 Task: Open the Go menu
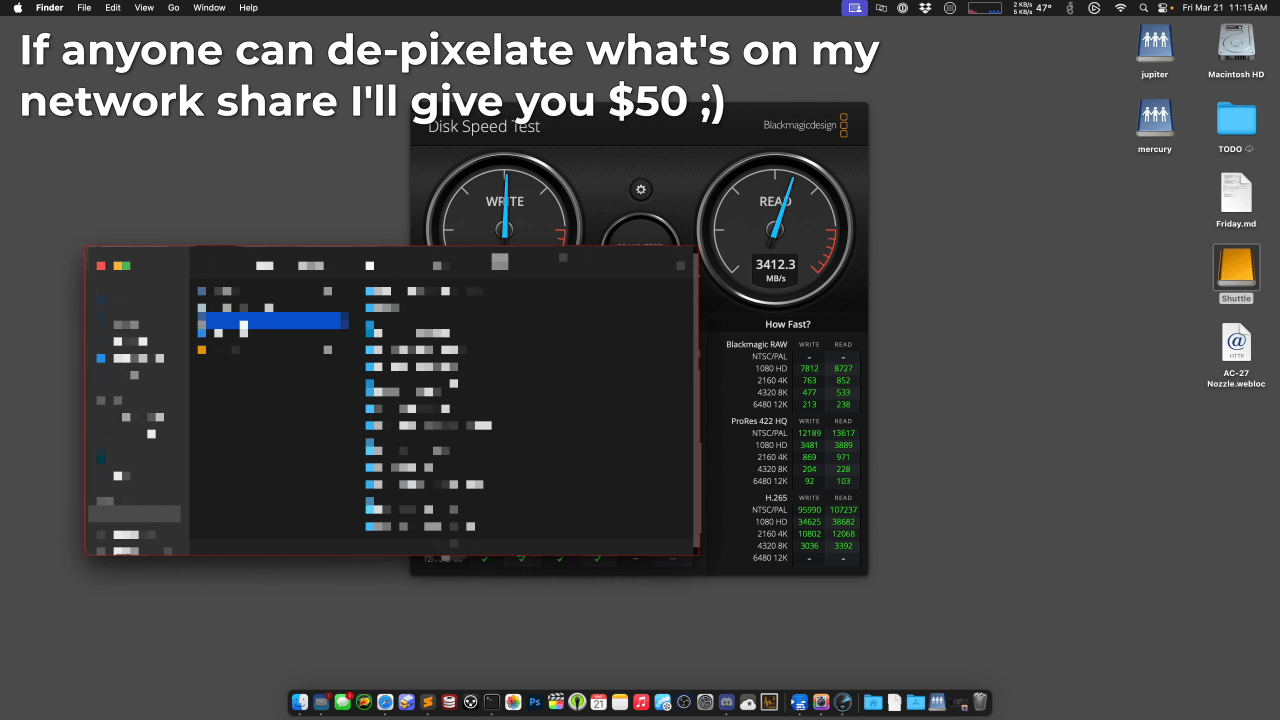[174, 7]
